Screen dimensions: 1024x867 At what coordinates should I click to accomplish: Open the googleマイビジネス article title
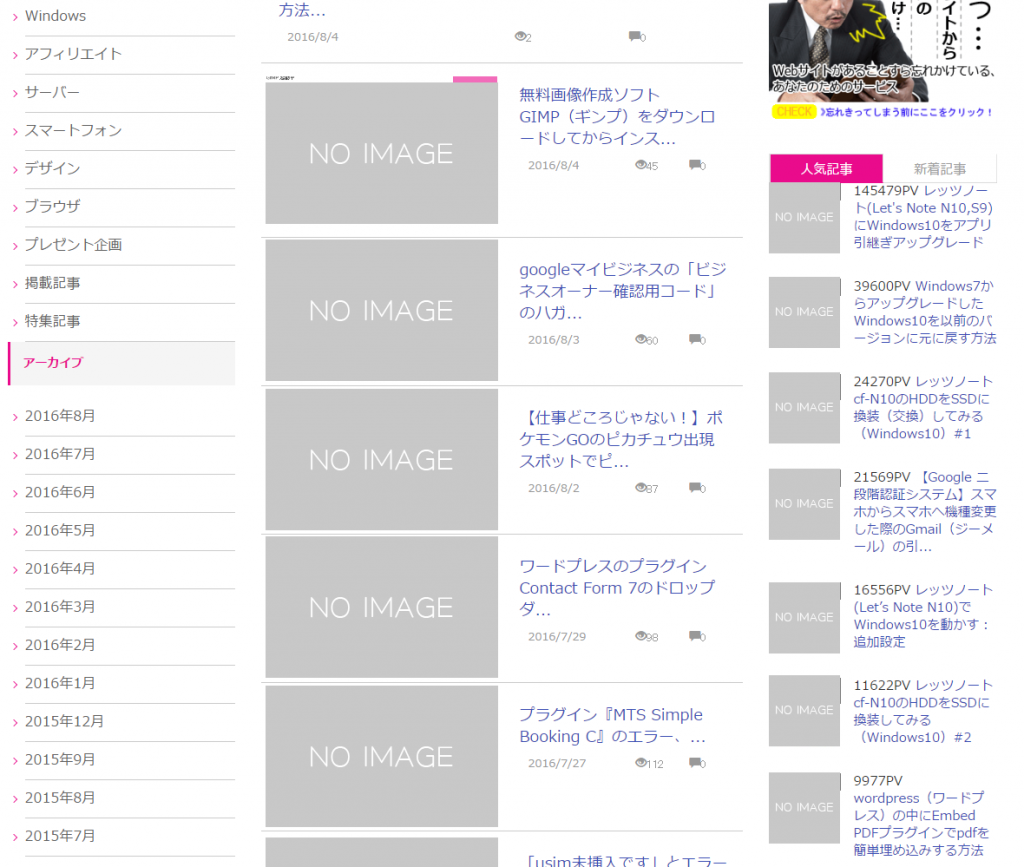(x=622, y=291)
